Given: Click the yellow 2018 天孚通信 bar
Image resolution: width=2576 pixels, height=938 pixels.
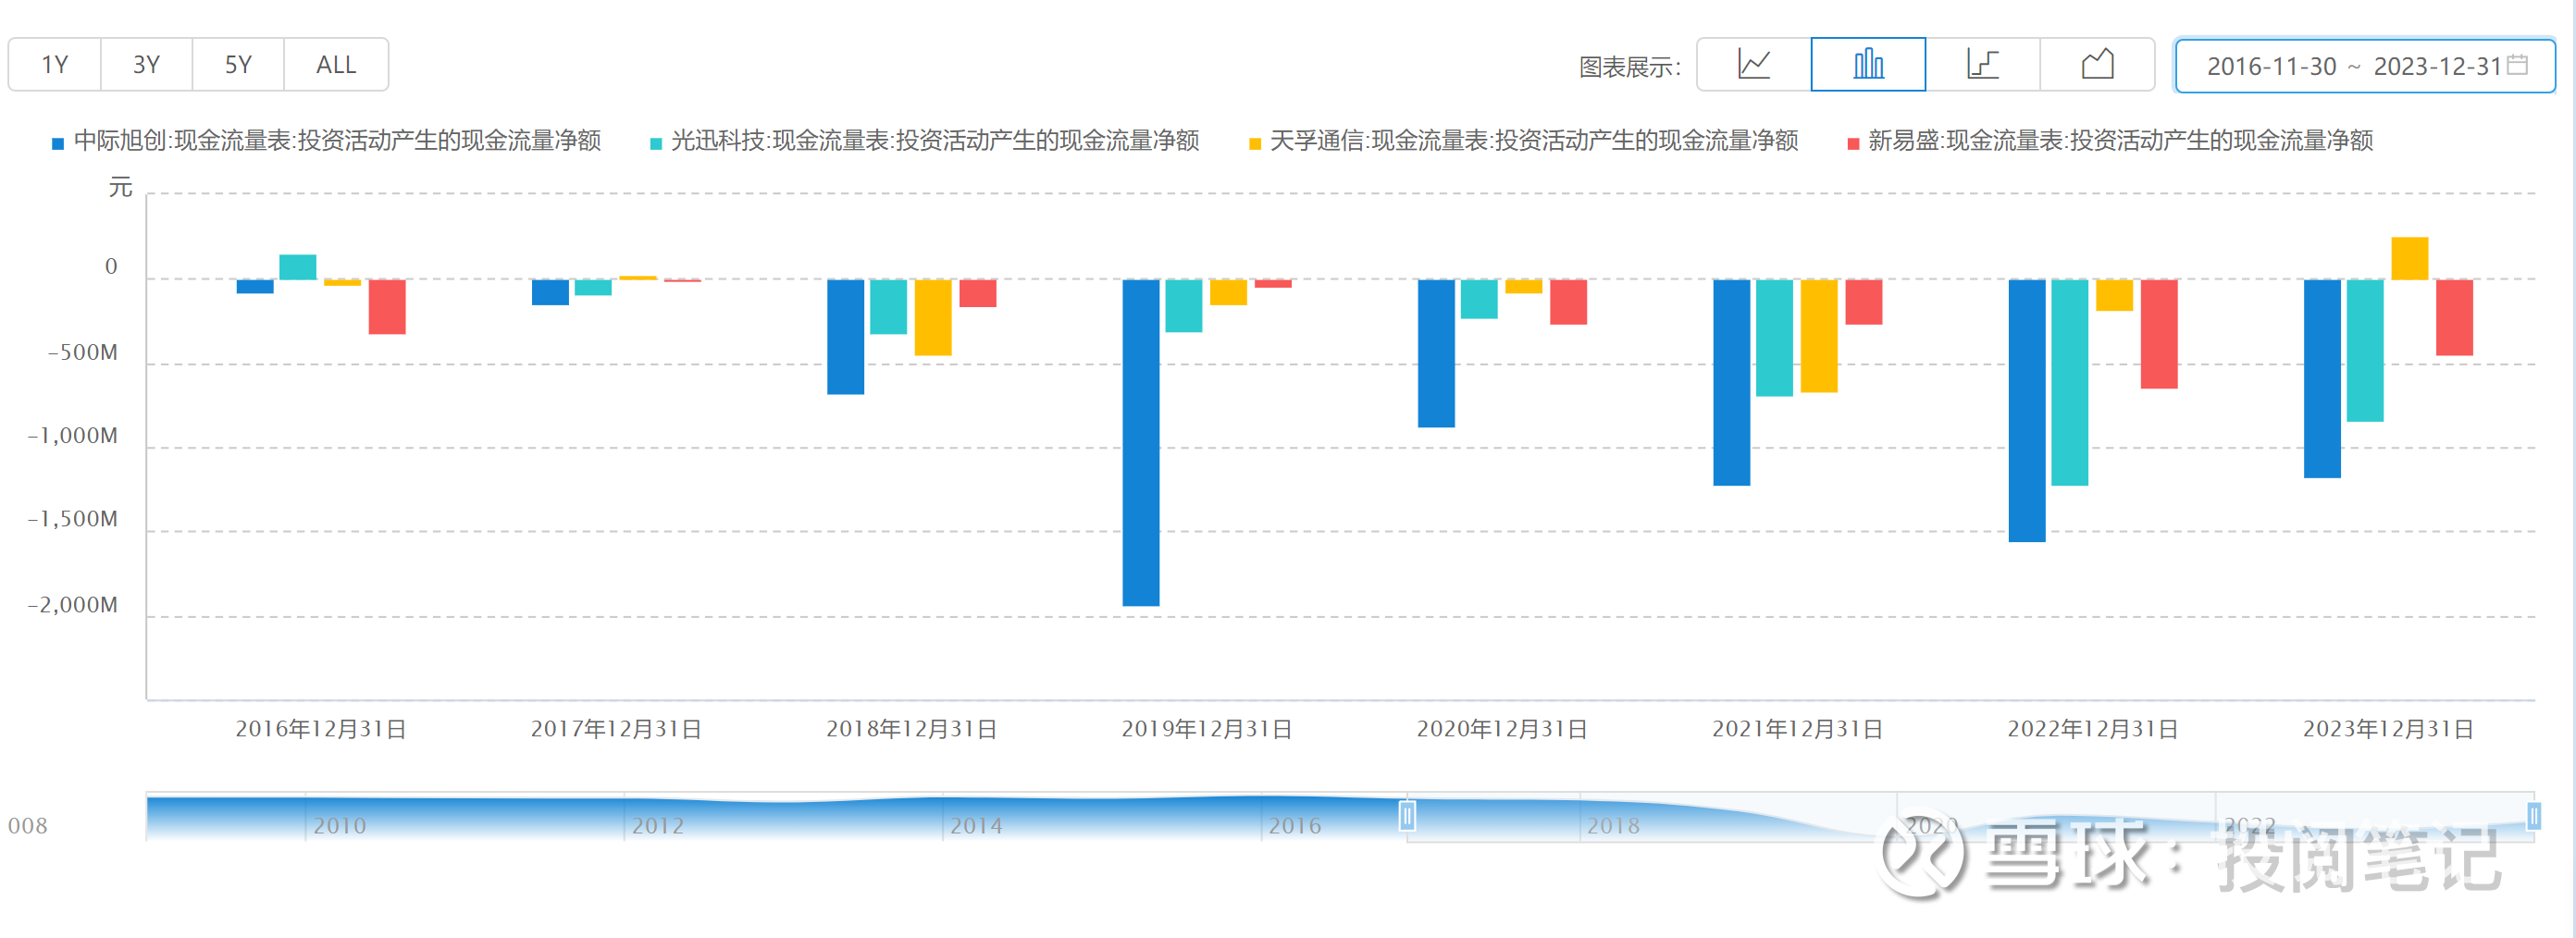Looking at the screenshot, I should pos(933,317).
